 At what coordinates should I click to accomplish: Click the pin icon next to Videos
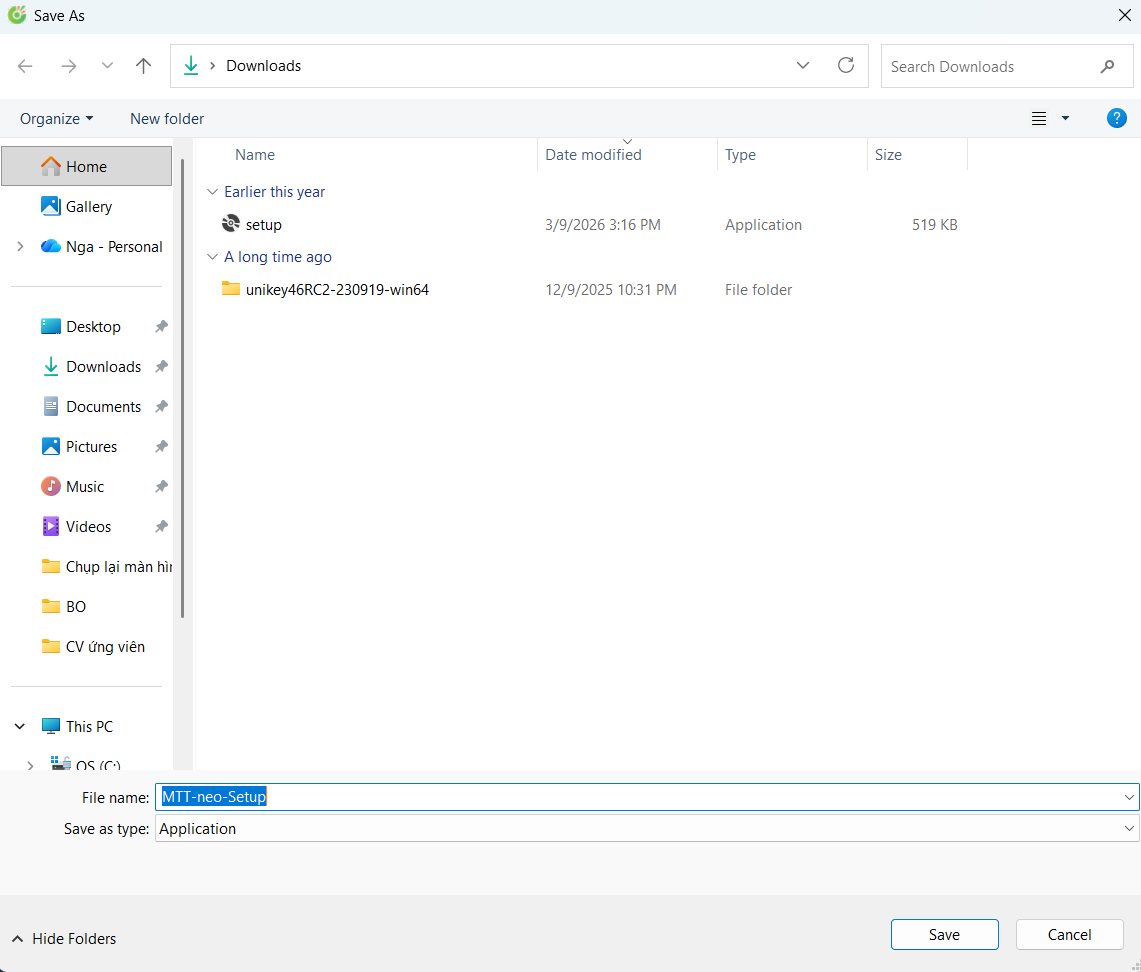point(162,527)
